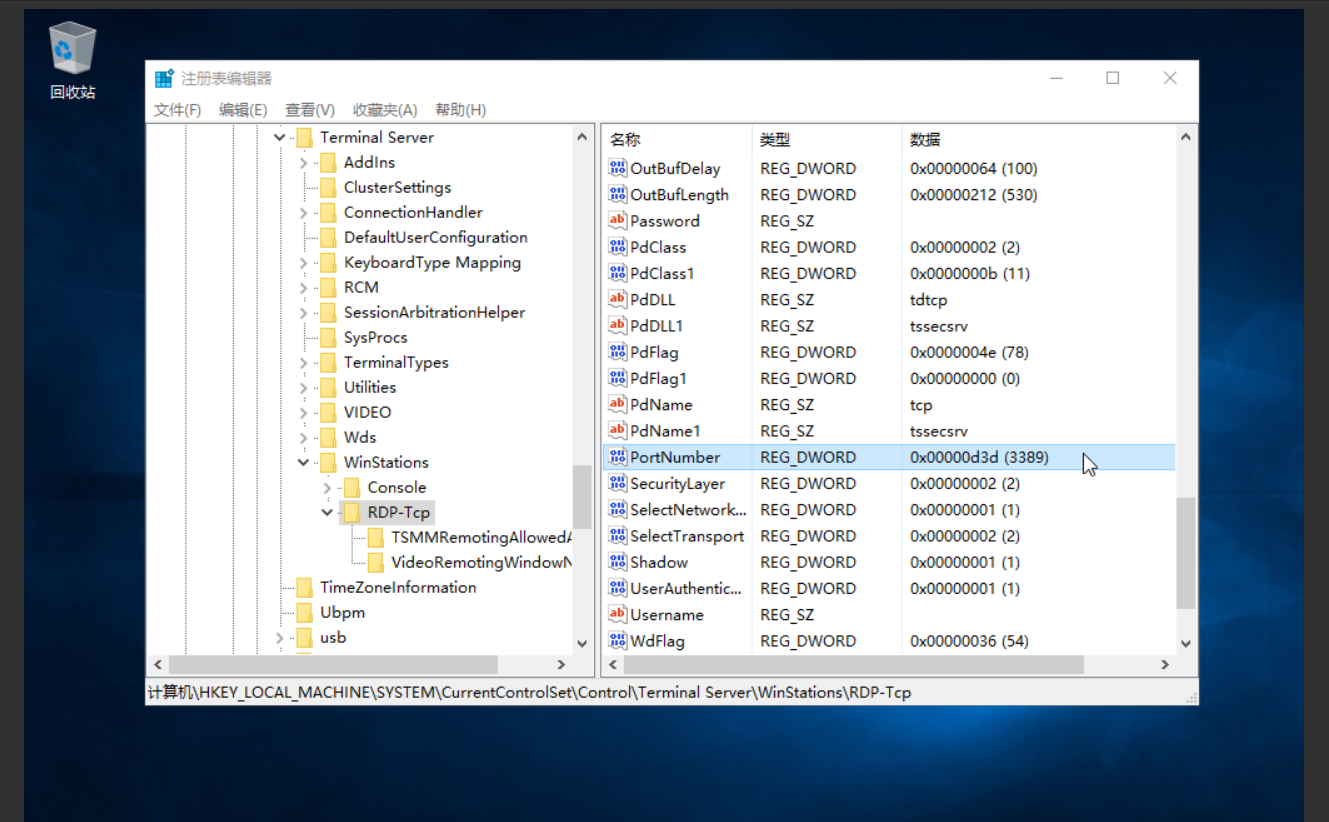Click the Registry Editor title bar icon
Viewport: 1329px width, 822px height.
(x=164, y=78)
